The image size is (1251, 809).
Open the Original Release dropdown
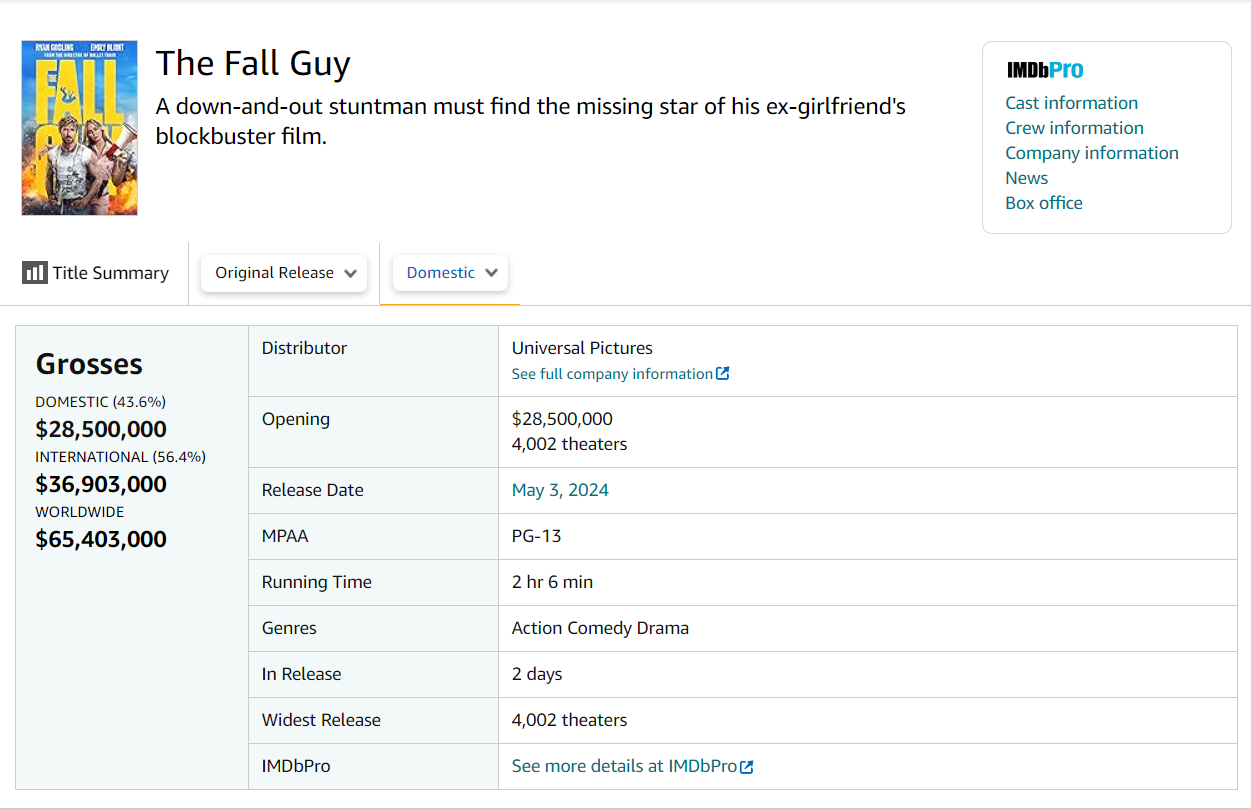(284, 273)
